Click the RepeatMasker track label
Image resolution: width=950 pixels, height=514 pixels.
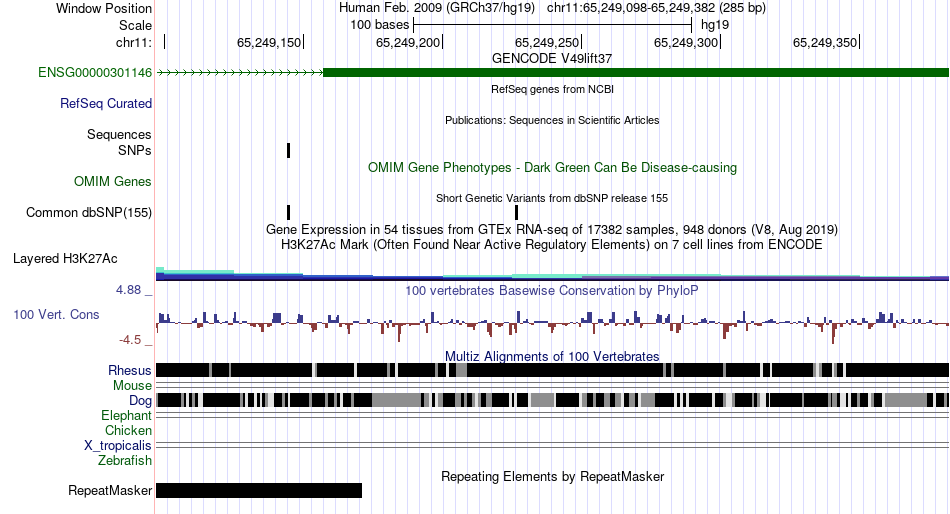click(x=110, y=490)
